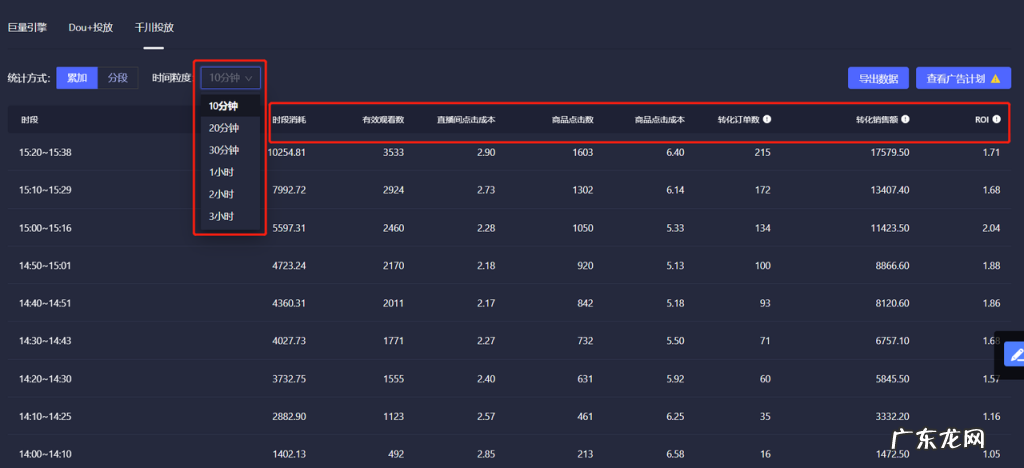Click the 导出数据 button
The height and width of the screenshot is (468, 1024).
click(x=878, y=78)
